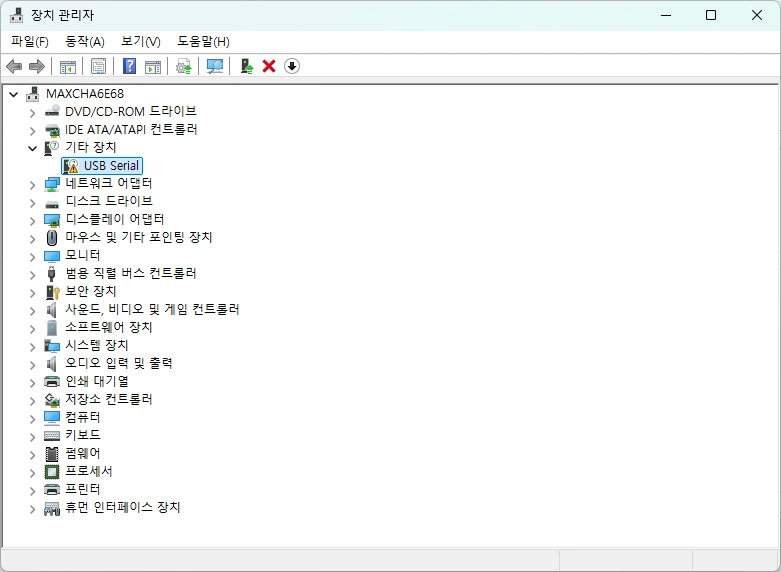Screen dimensions: 781x572
Task: Open the 보기(V) menu
Action: pyautogui.click(x=141, y=41)
